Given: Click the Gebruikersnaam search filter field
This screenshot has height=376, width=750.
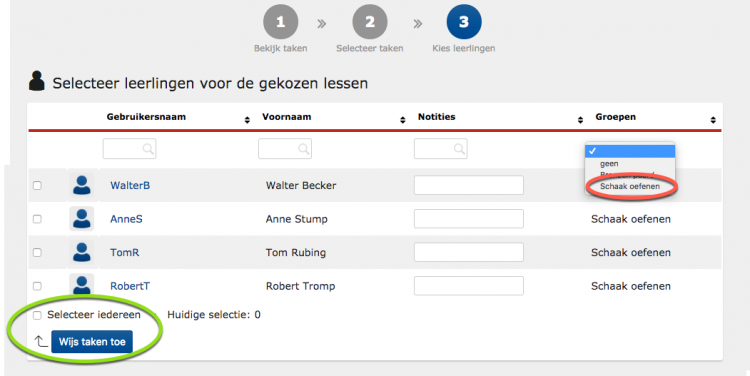Looking at the screenshot, I should [x=129, y=149].
